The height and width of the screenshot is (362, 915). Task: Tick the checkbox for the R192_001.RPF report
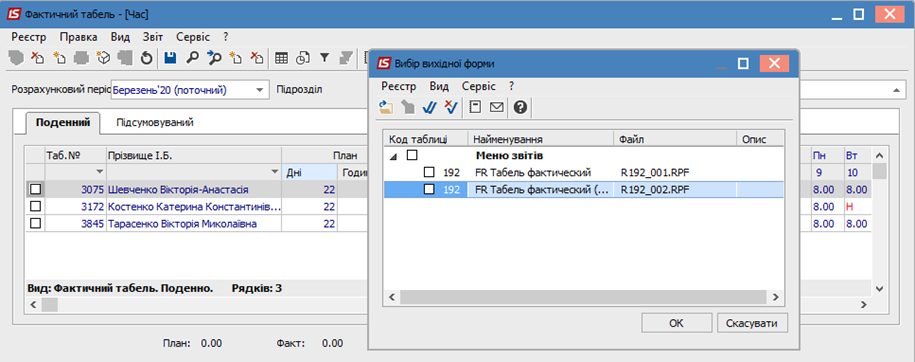[x=429, y=172]
